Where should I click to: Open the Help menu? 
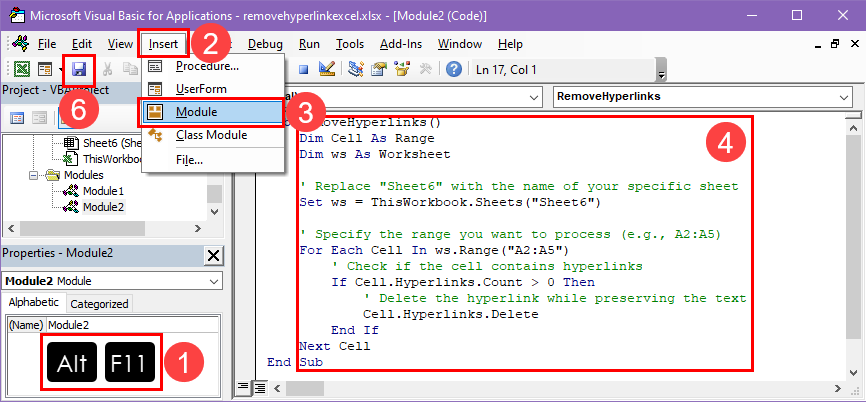coord(510,44)
